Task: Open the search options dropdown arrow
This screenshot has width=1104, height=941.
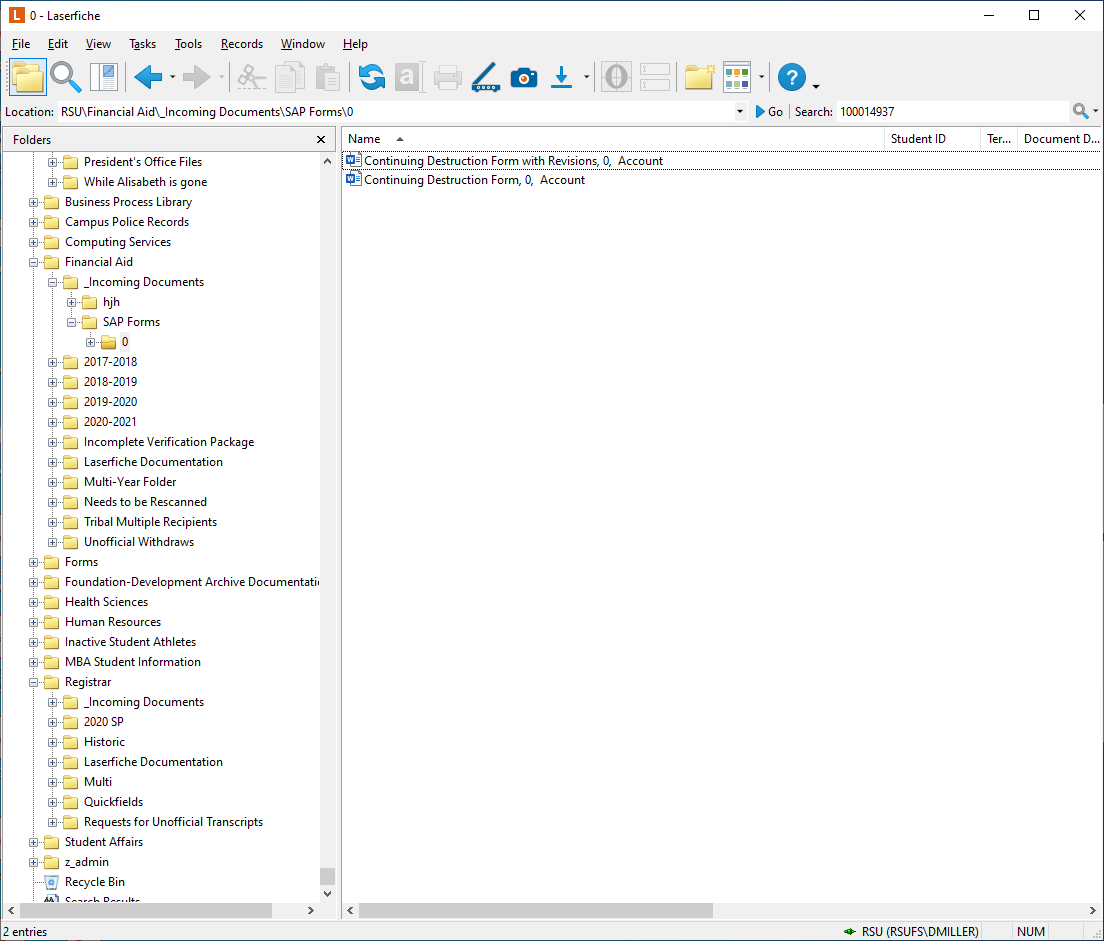Action: [x=1096, y=111]
